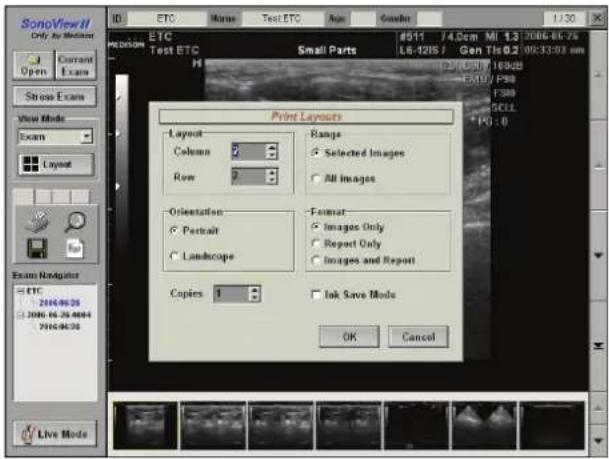Decrease the number of Copies
The width and height of the screenshot is (609, 459).
pyautogui.click(x=255, y=298)
